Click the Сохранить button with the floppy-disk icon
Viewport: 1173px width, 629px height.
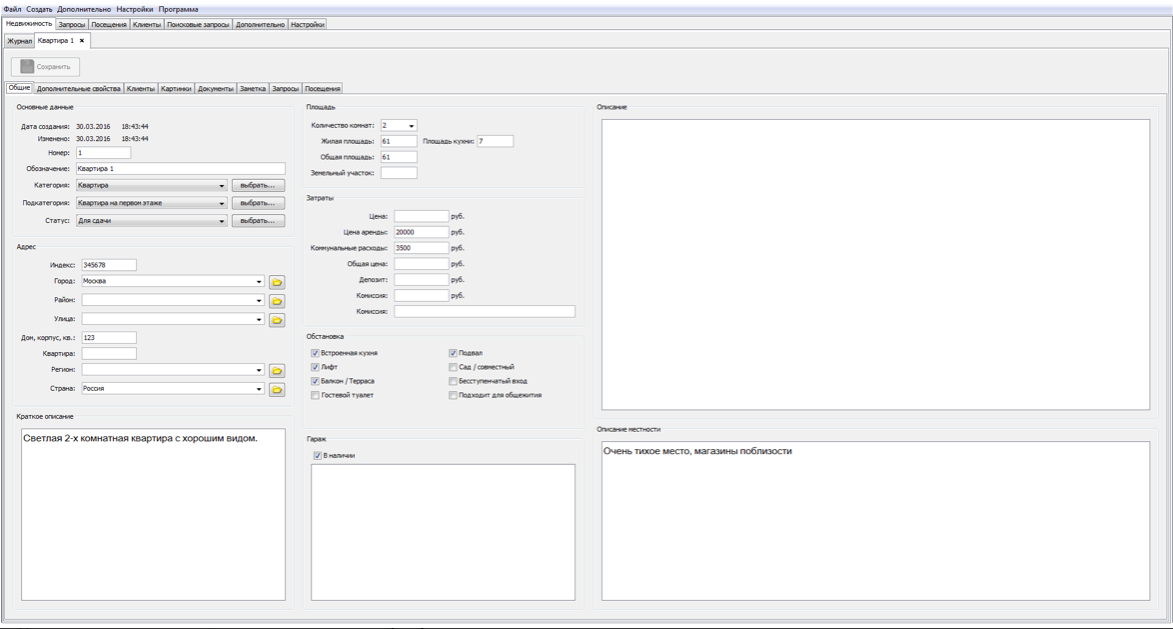(46, 67)
